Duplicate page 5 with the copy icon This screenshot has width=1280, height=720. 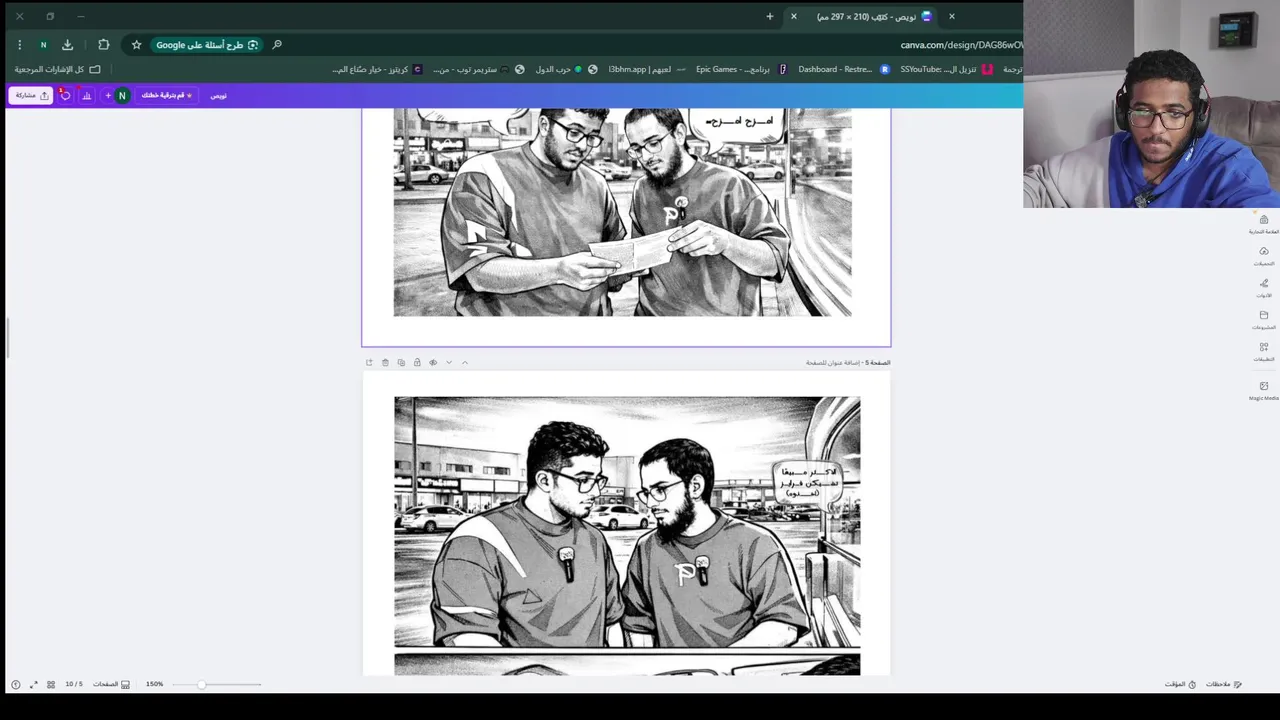(401, 362)
